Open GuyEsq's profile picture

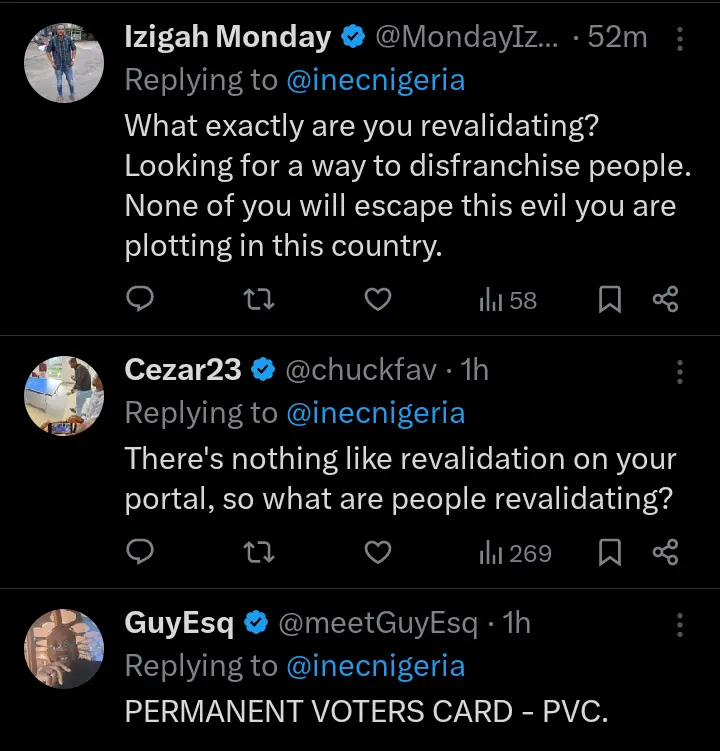click(64, 650)
